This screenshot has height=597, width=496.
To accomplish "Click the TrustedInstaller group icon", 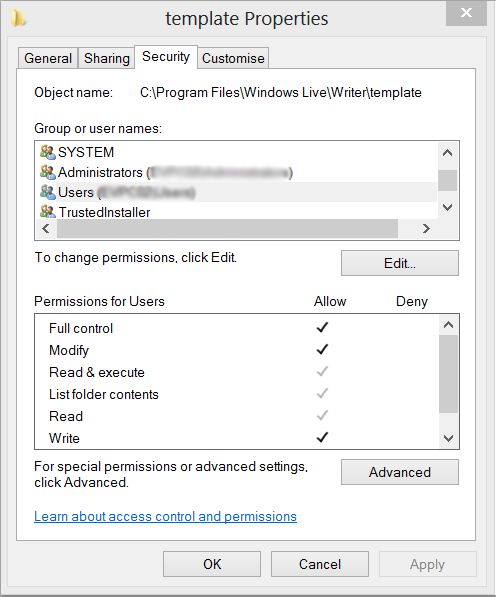I will click(x=48, y=211).
